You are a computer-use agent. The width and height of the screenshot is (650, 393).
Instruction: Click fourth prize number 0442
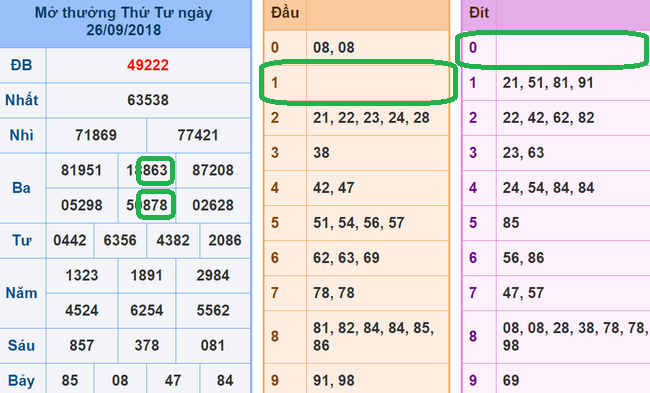pyautogui.click(x=70, y=240)
